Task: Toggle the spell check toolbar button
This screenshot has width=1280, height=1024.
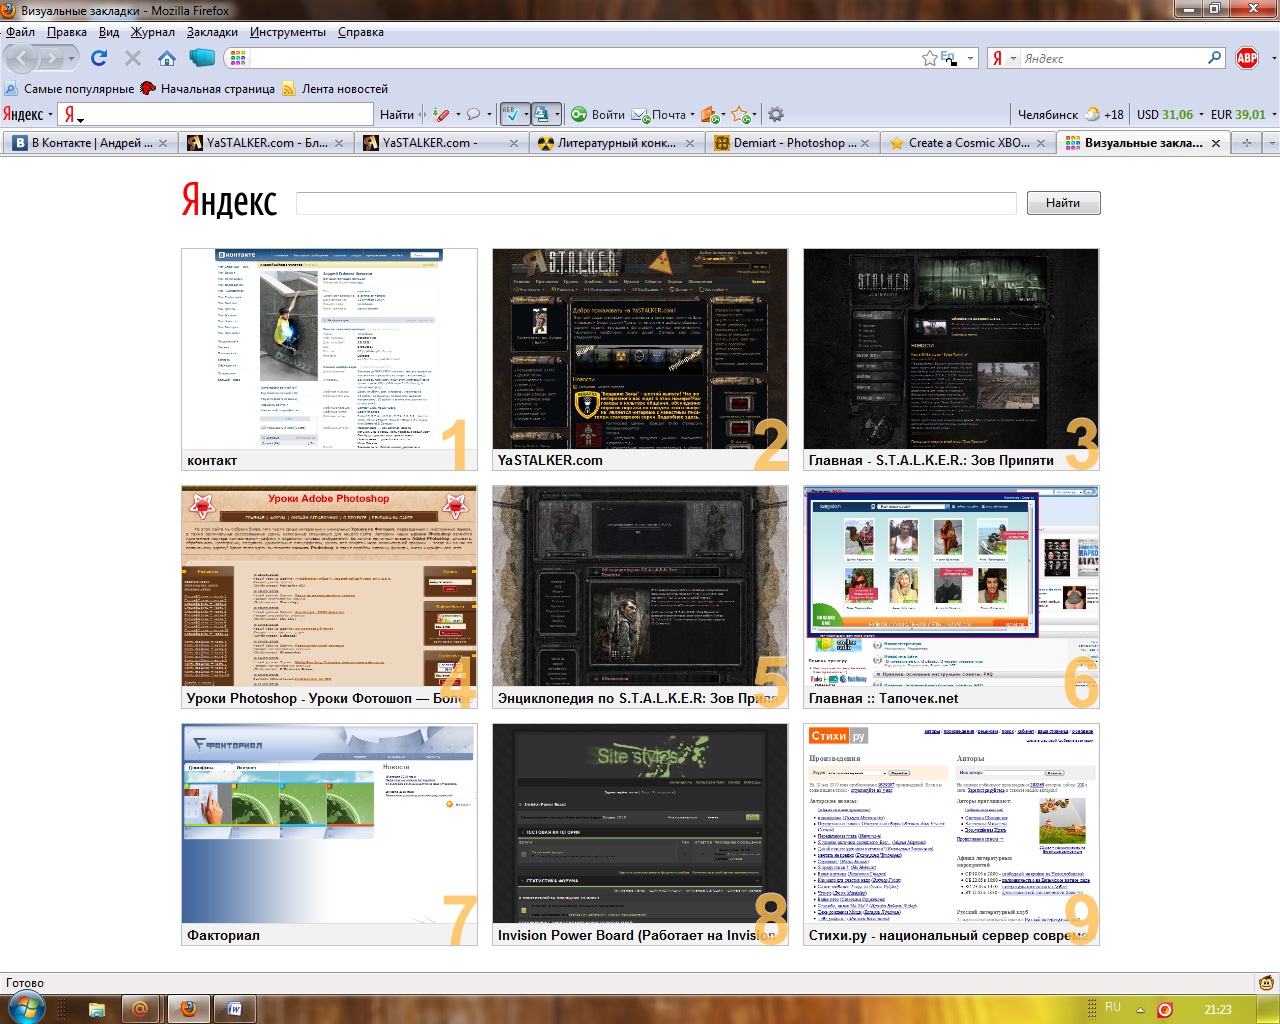Action: (x=511, y=115)
